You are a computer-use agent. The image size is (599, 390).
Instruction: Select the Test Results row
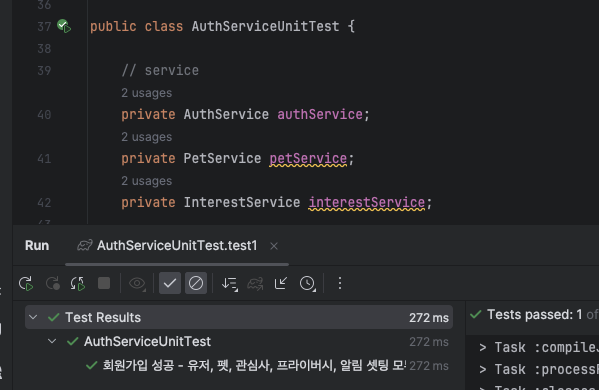pos(239,317)
